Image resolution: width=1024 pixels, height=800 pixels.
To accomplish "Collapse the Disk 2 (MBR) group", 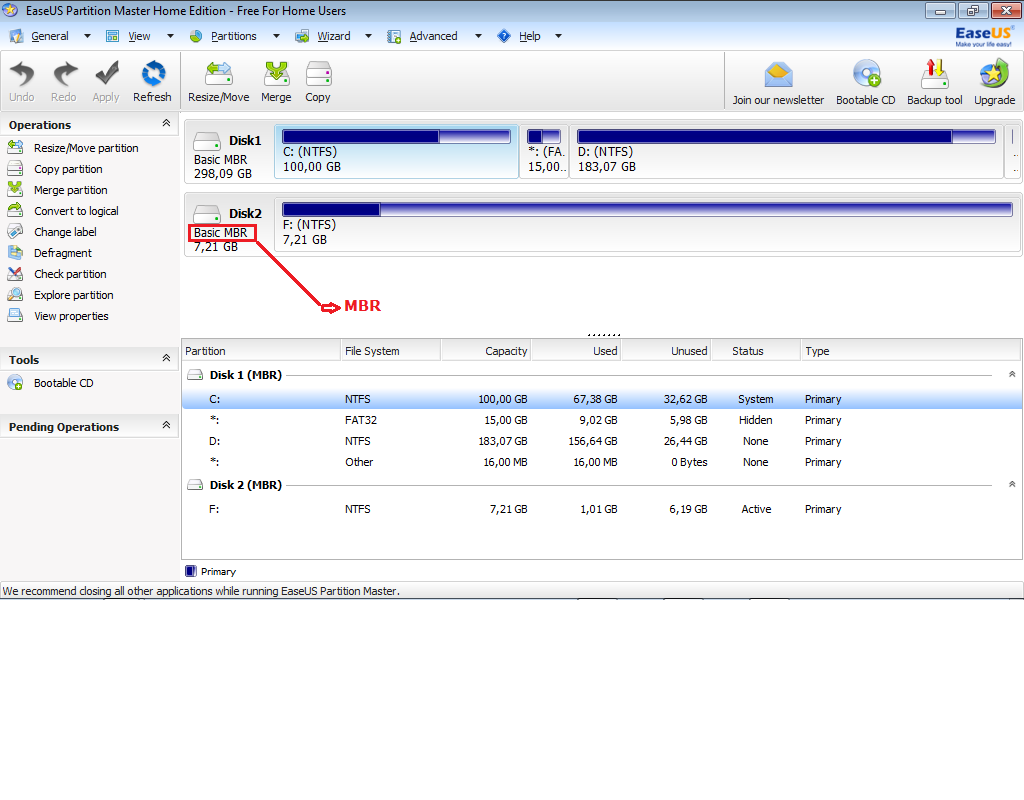I will (1012, 485).
